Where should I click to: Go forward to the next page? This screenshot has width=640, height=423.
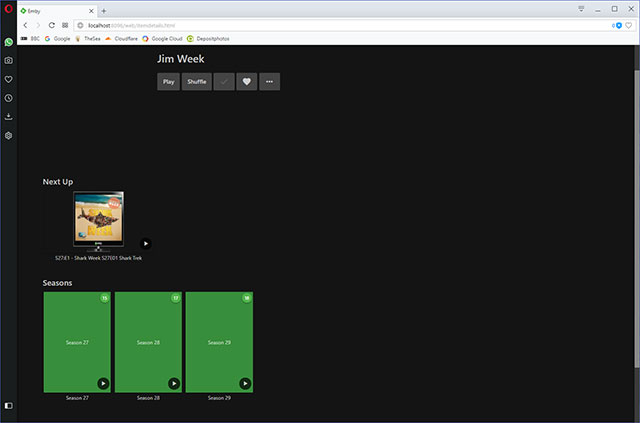click(38, 25)
